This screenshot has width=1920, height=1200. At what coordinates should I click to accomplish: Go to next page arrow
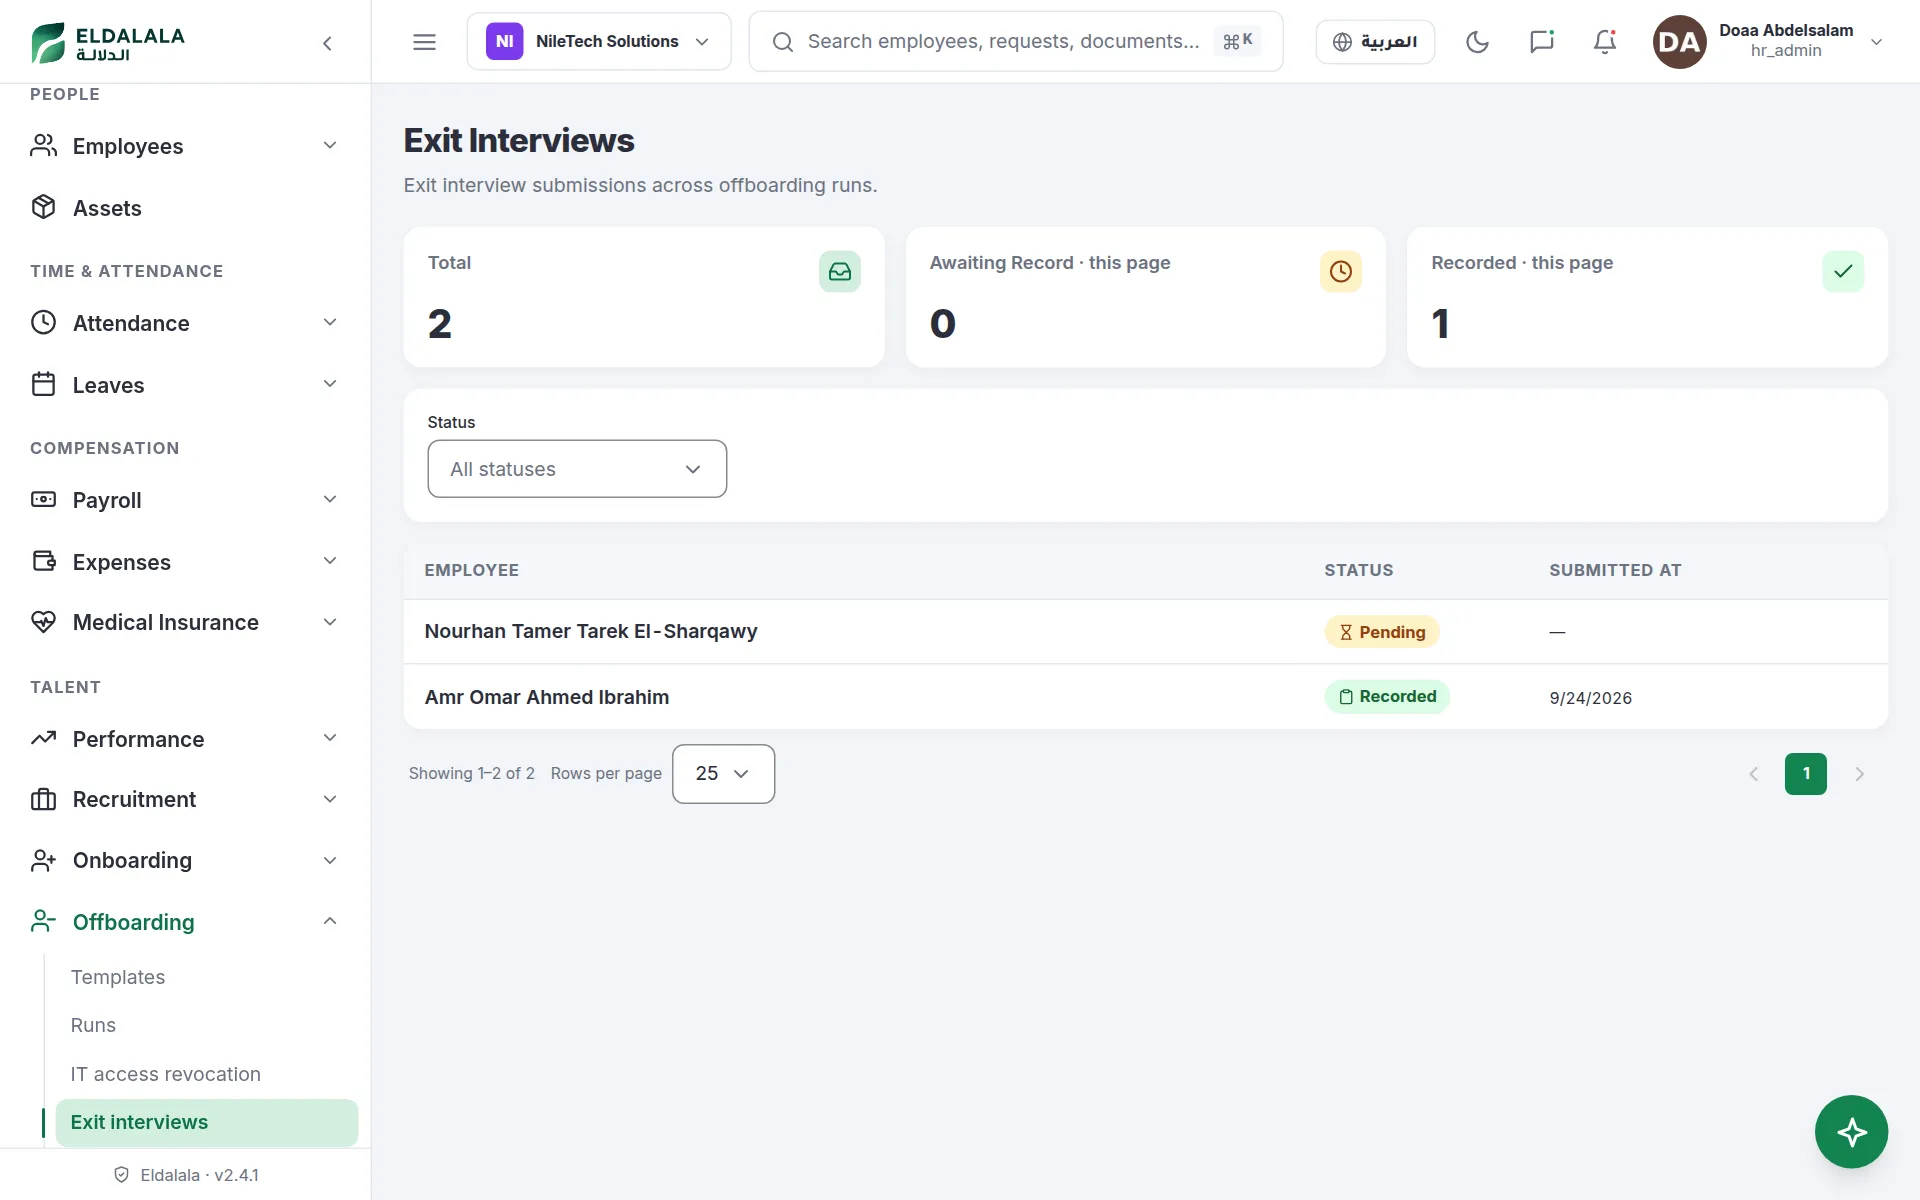(x=1859, y=774)
